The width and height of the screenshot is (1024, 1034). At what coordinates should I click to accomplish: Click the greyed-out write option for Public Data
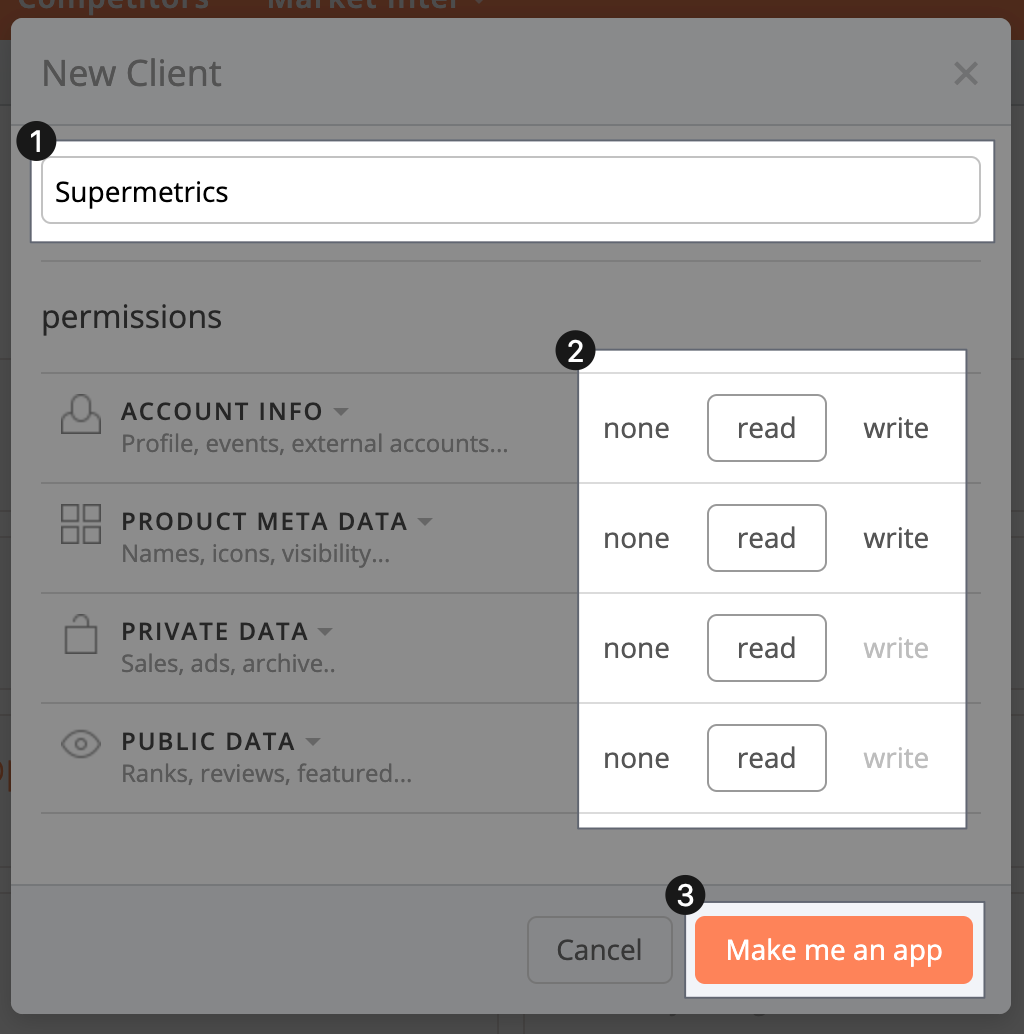[x=895, y=759]
